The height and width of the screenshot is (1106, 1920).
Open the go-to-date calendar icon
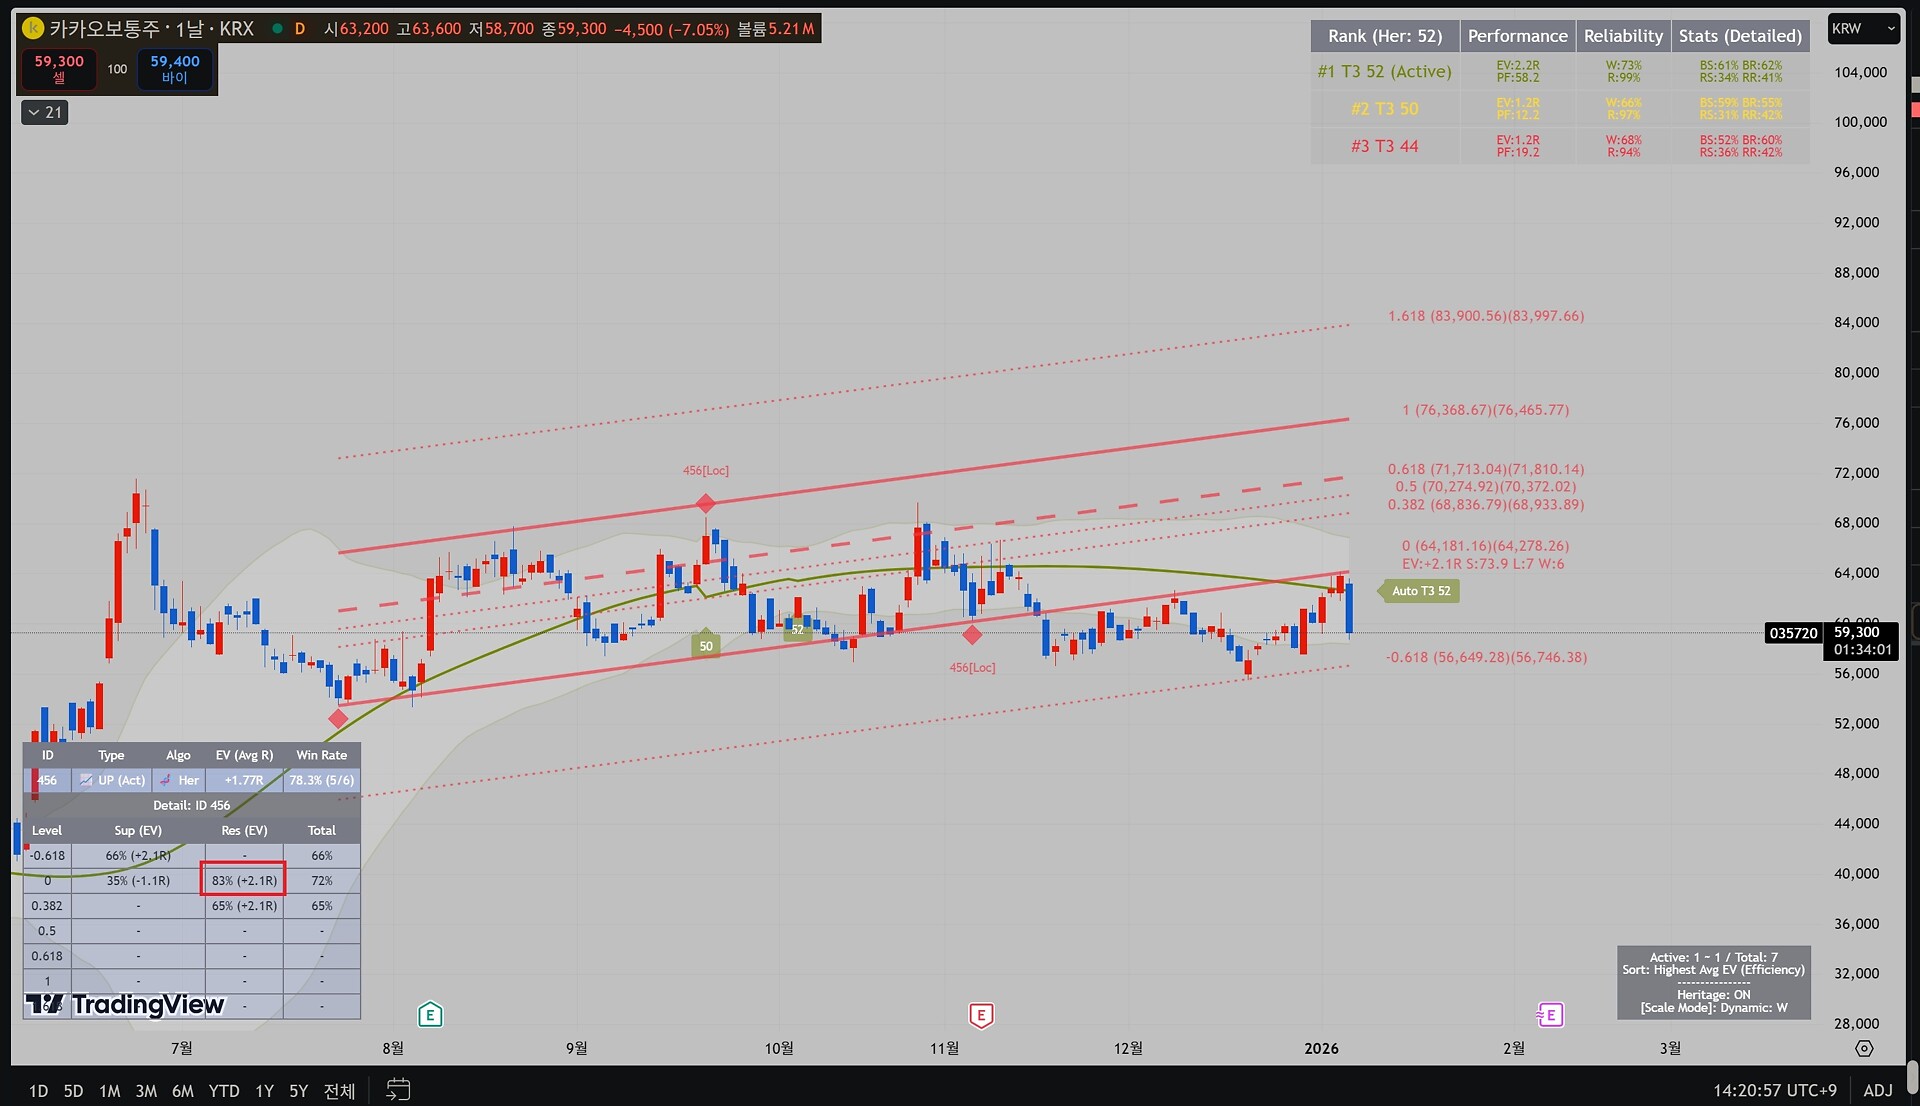[398, 1089]
